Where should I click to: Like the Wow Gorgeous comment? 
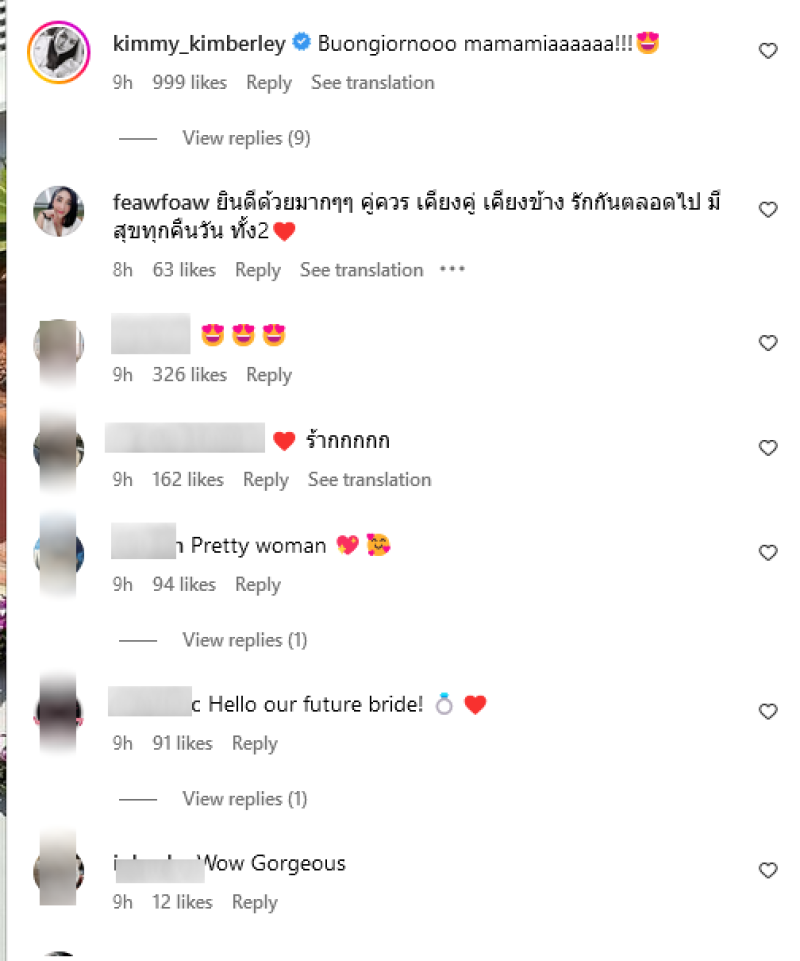[768, 870]
